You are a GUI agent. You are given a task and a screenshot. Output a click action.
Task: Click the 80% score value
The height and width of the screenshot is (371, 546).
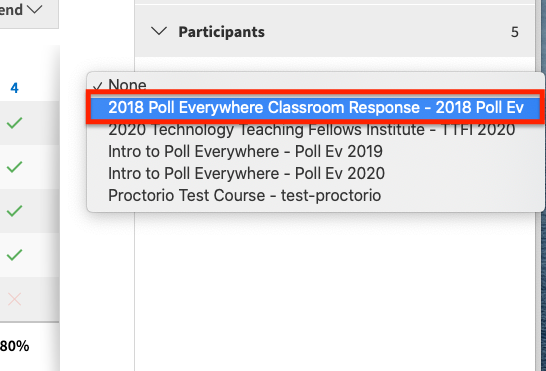(x=15, y=346)
